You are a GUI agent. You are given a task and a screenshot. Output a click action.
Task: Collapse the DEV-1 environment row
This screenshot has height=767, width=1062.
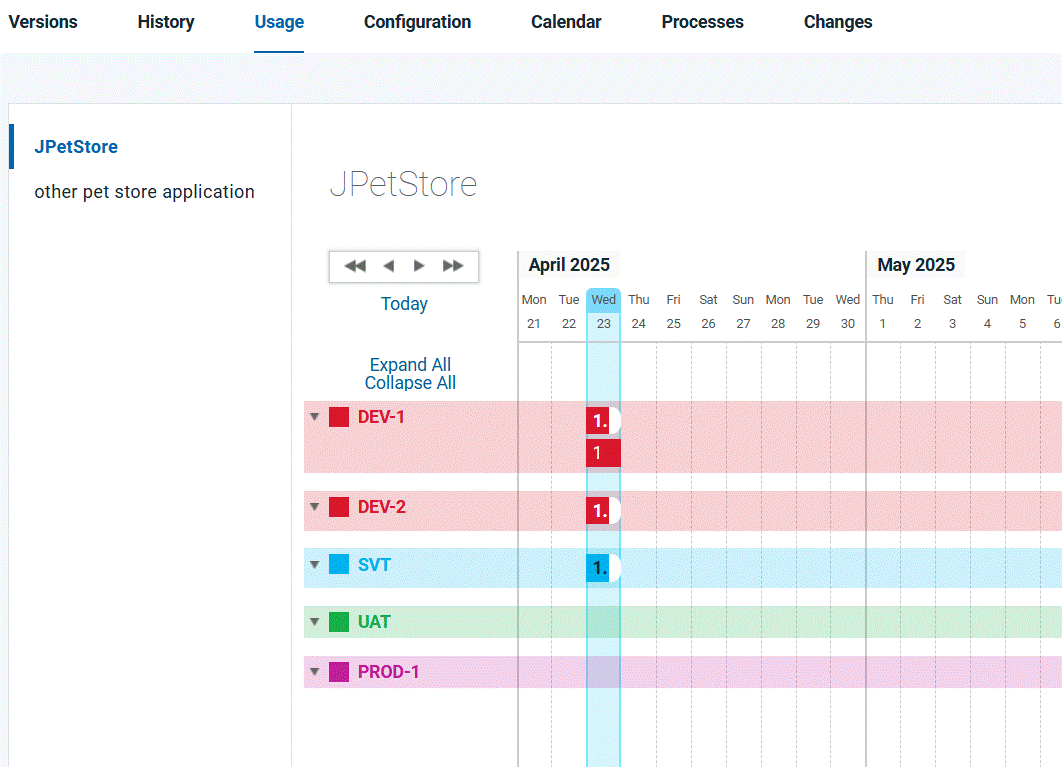[314, 416]
